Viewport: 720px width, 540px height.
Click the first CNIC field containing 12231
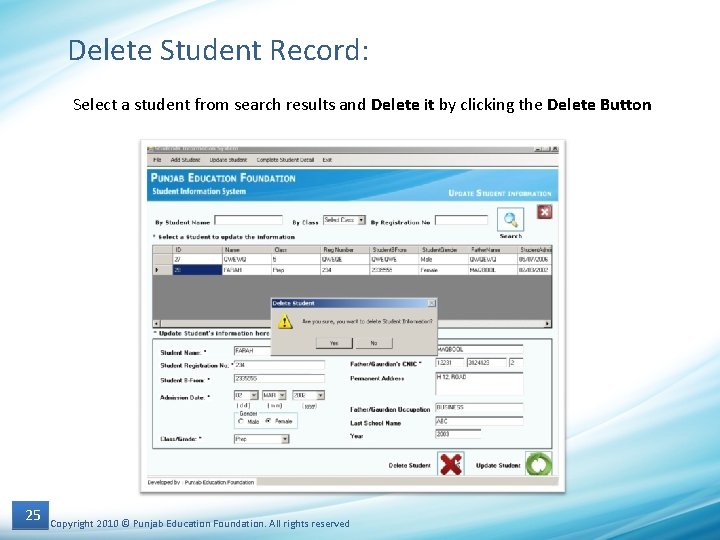tap(449, 363)
